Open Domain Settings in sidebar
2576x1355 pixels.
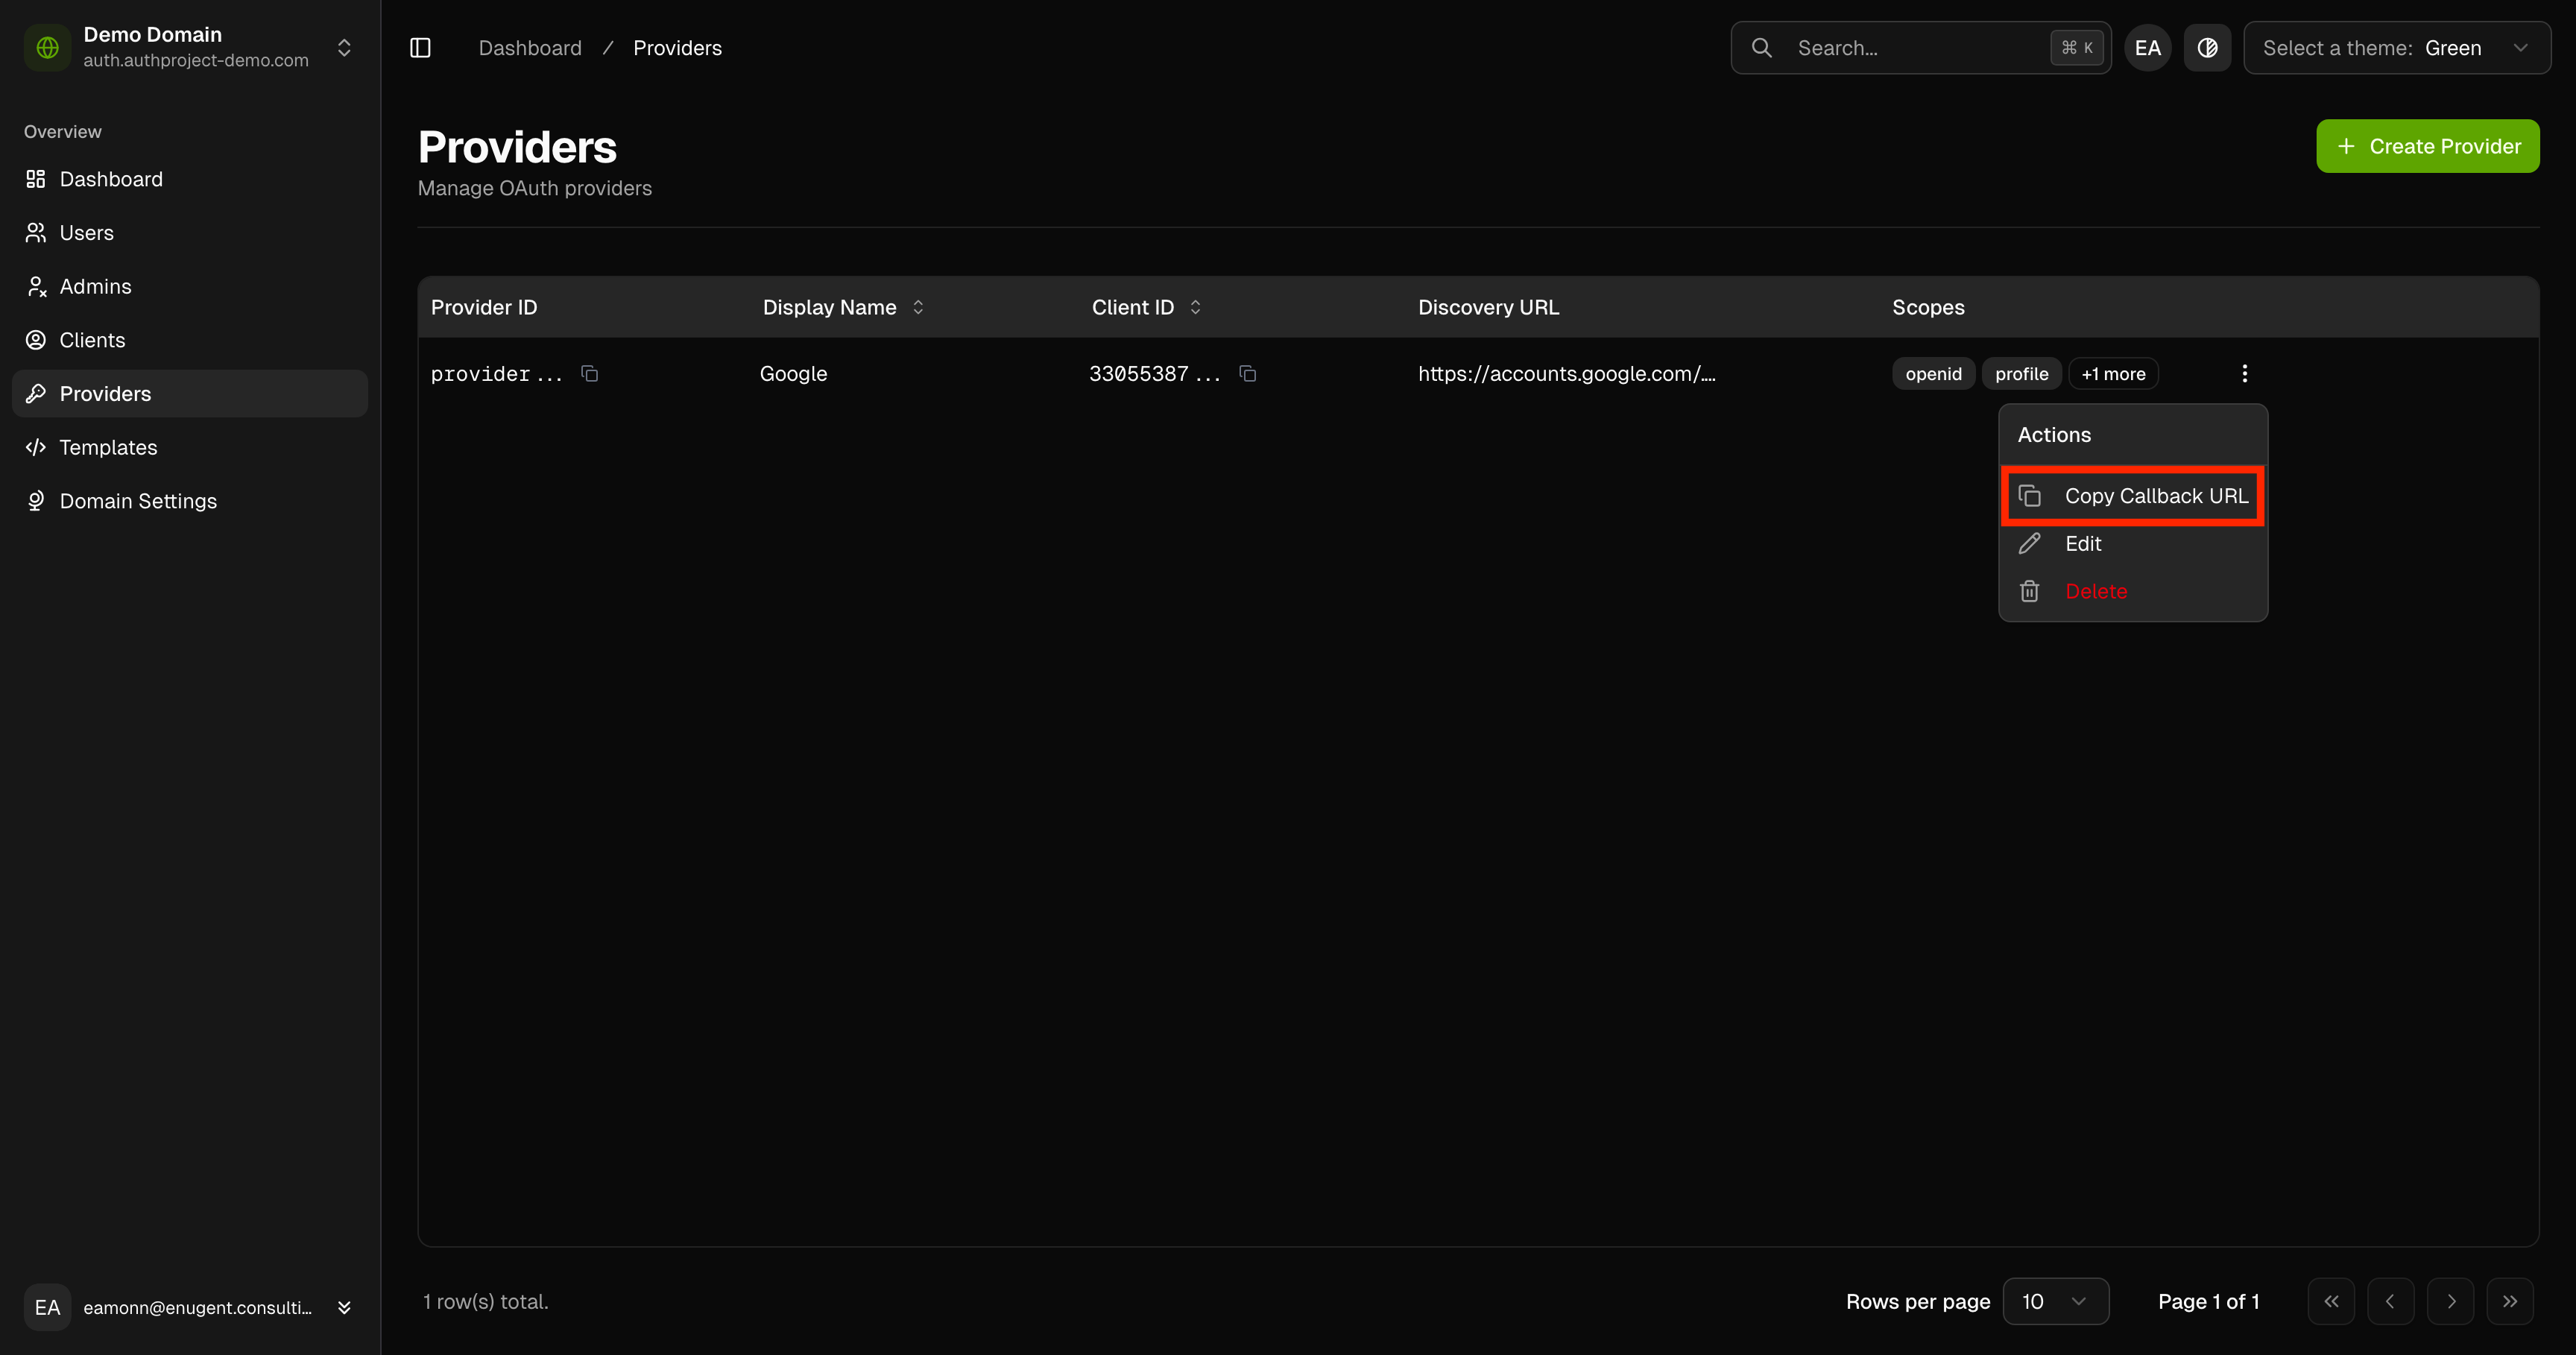(x=190, y=501)
